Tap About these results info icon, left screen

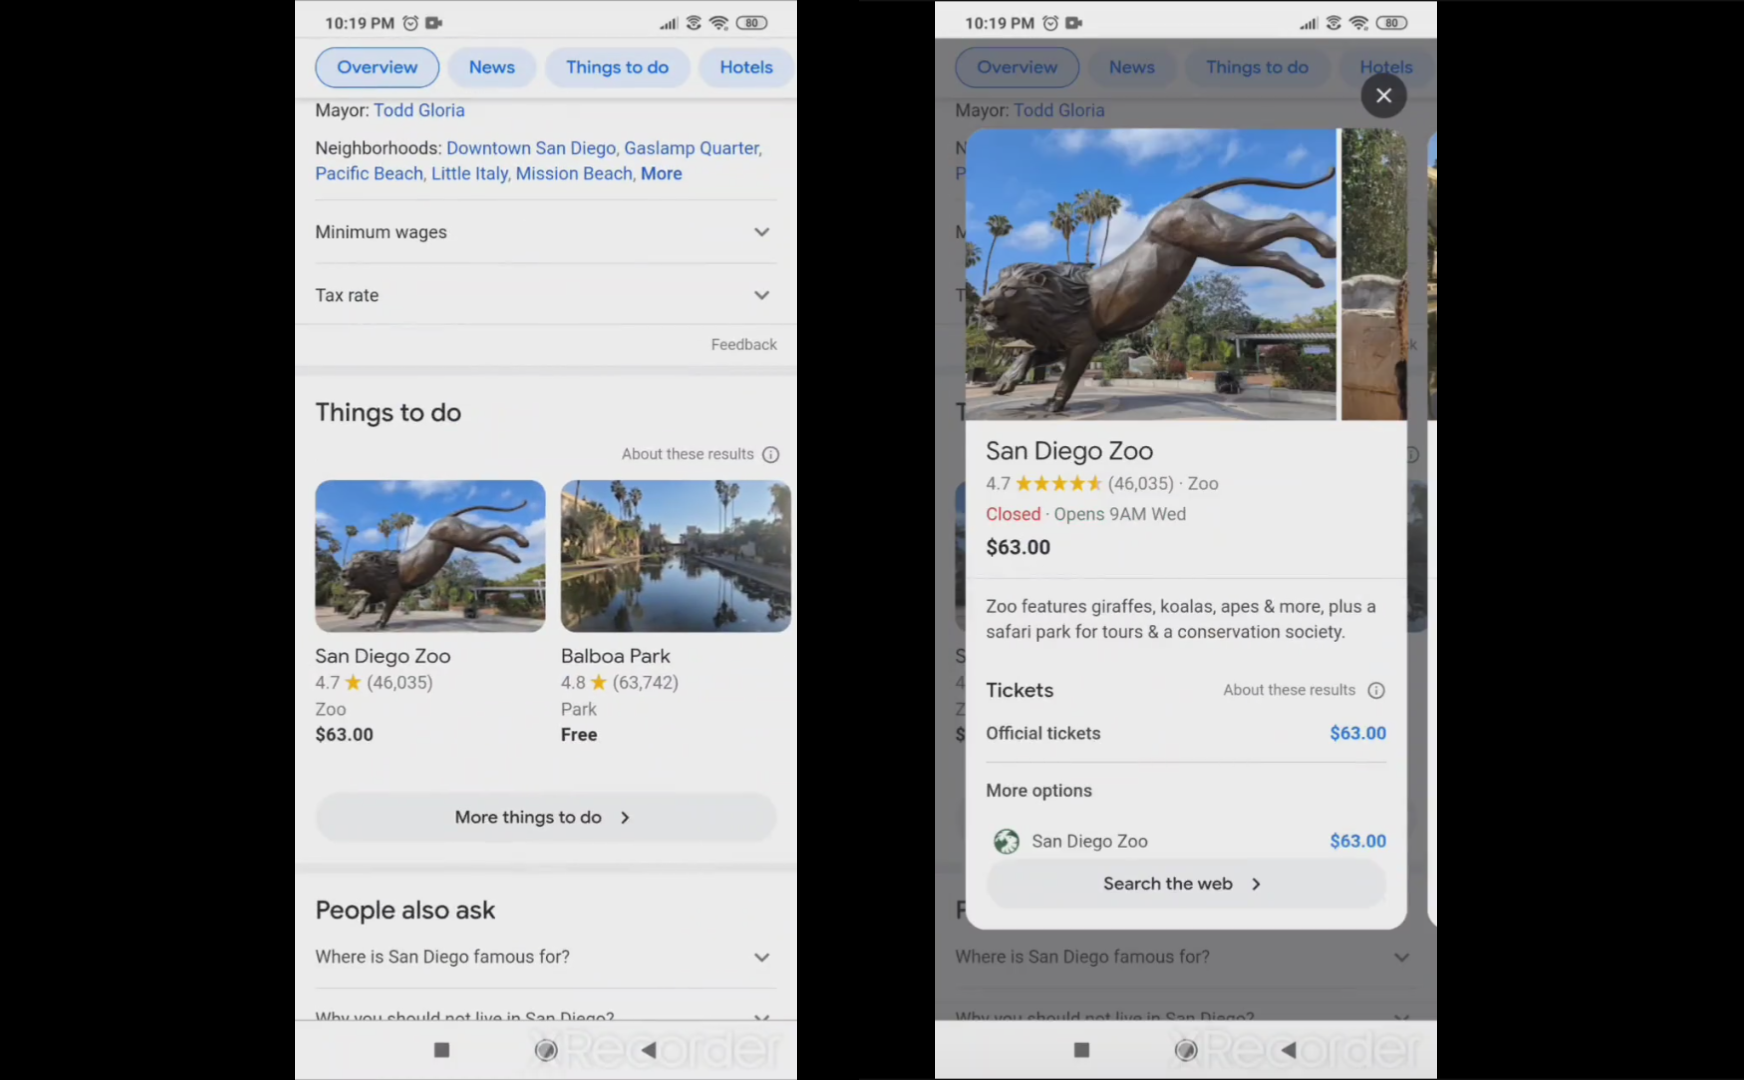[771, 455]
